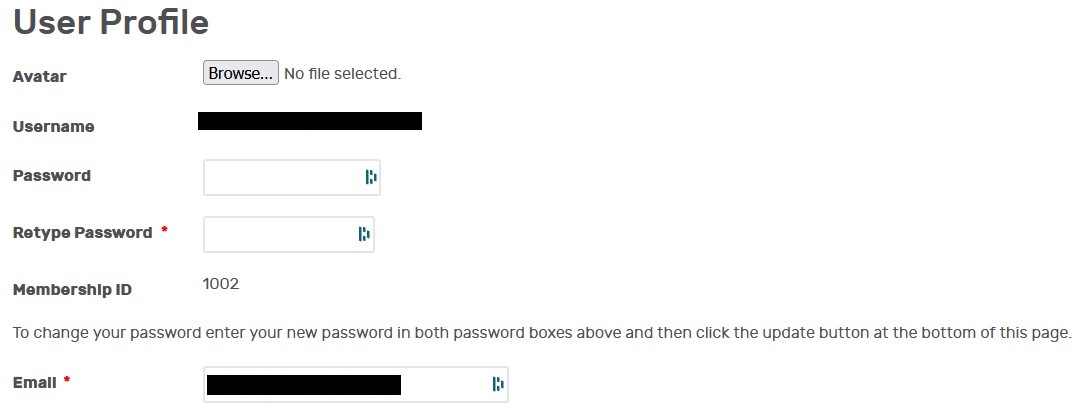Click the password manager icon in Password field
The width and height of the screenshot is (1078, 409).
click(x=371, y=177)
